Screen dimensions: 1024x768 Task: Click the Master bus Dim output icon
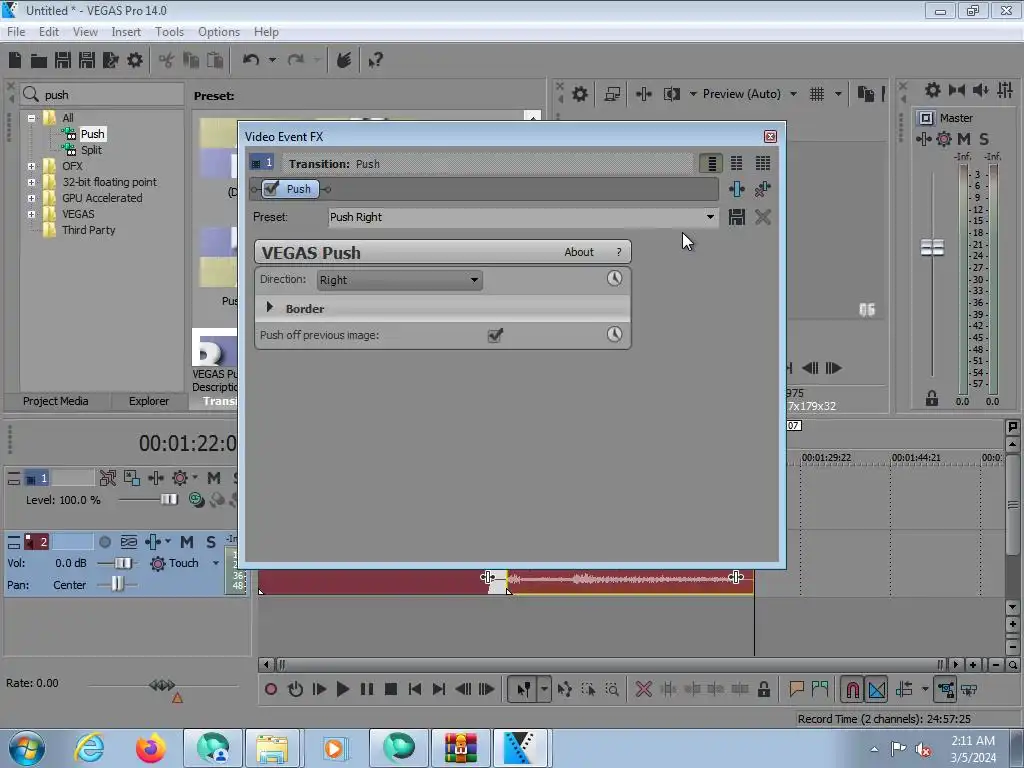pyautogui.click(x=980, y=90)
